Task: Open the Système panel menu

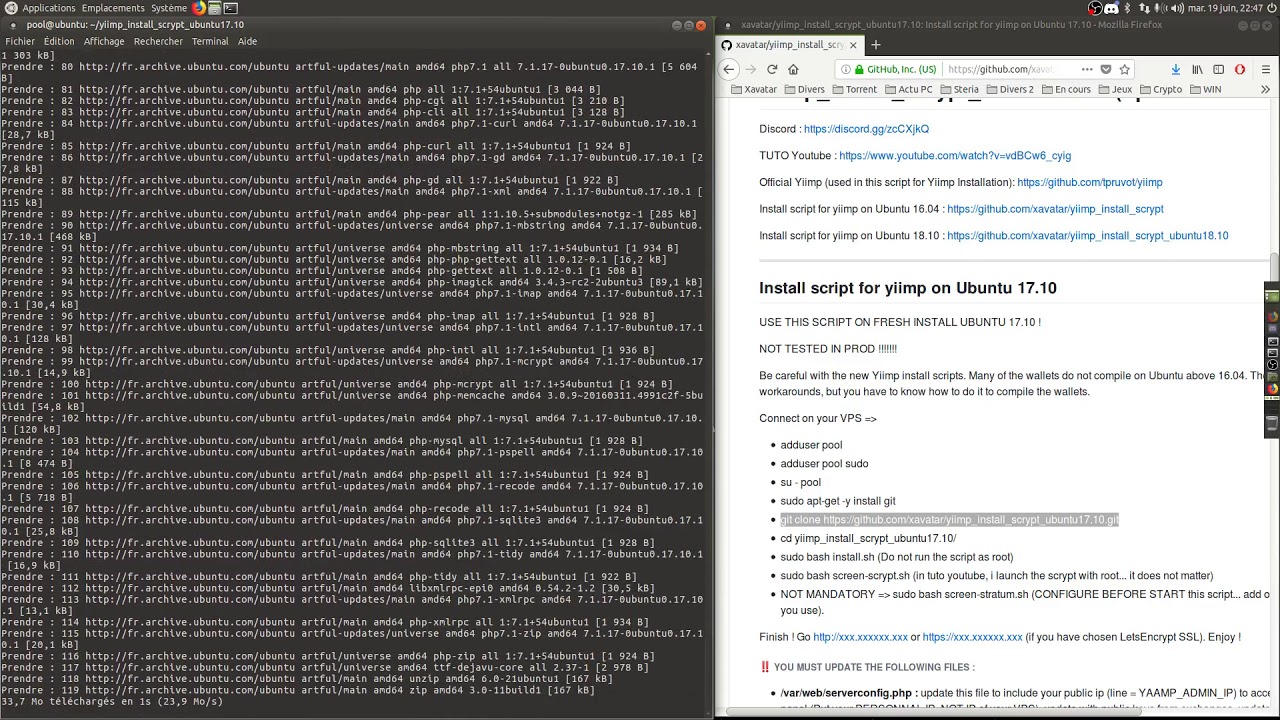Action: [169, 8]
